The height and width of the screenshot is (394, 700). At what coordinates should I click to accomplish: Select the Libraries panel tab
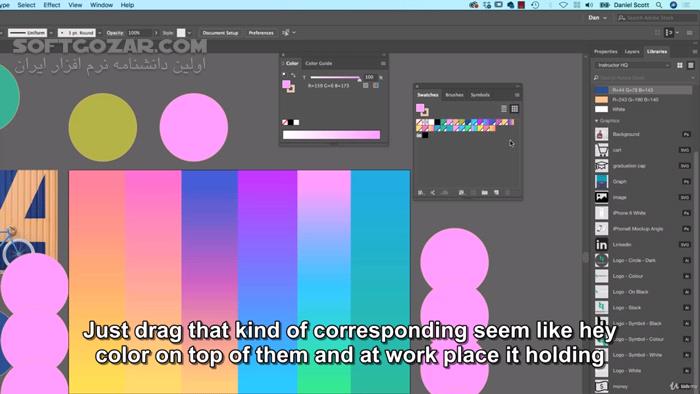pos(657,52)
